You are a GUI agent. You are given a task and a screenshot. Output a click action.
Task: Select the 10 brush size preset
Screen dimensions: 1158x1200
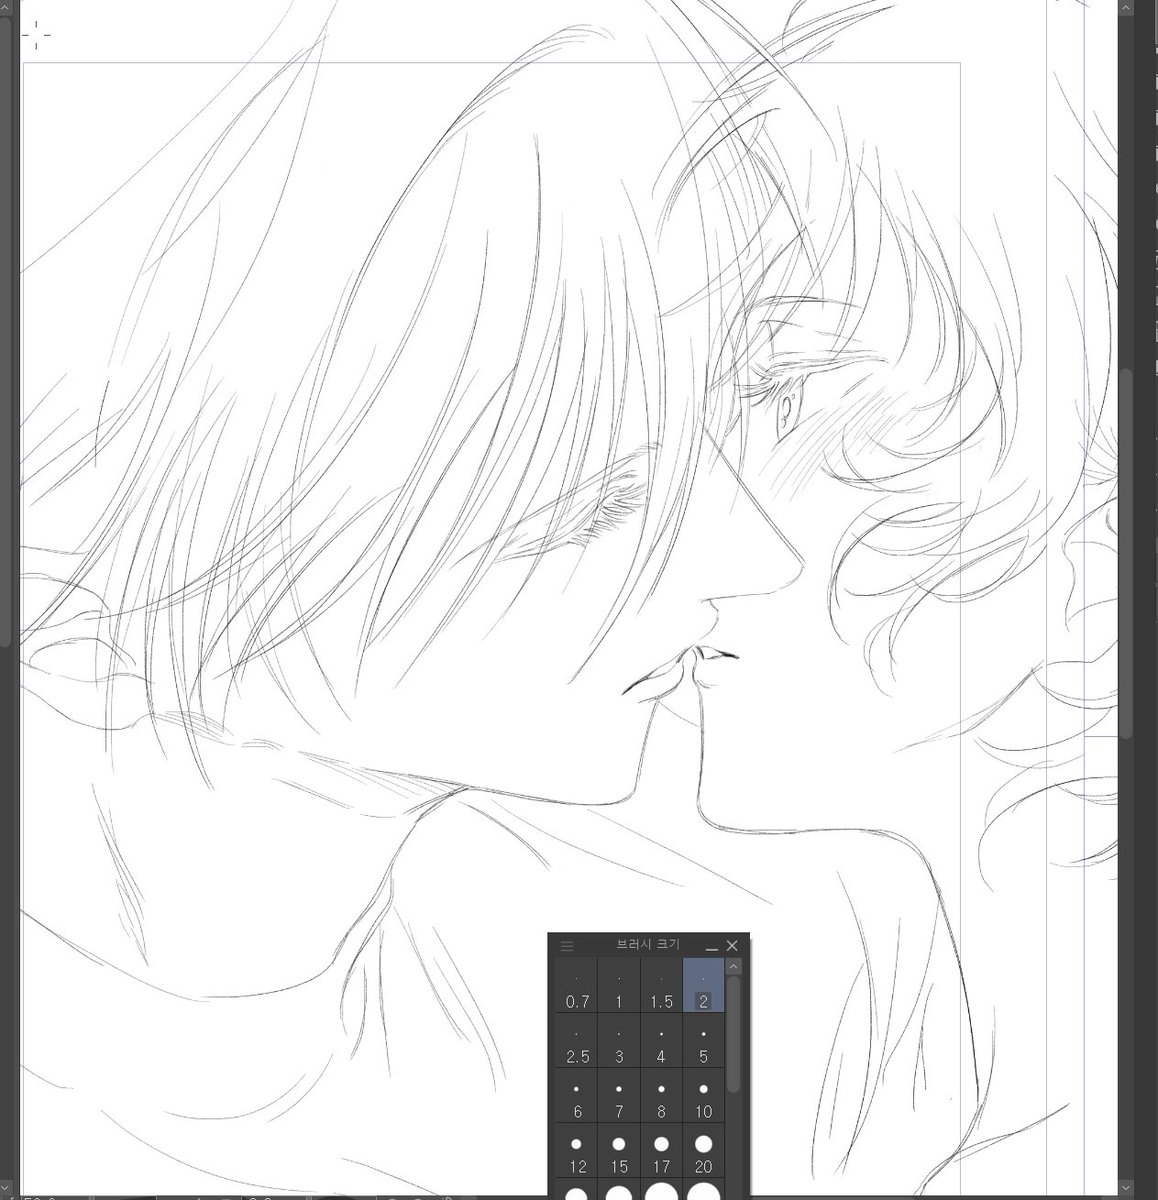[x=703, y=1095]
